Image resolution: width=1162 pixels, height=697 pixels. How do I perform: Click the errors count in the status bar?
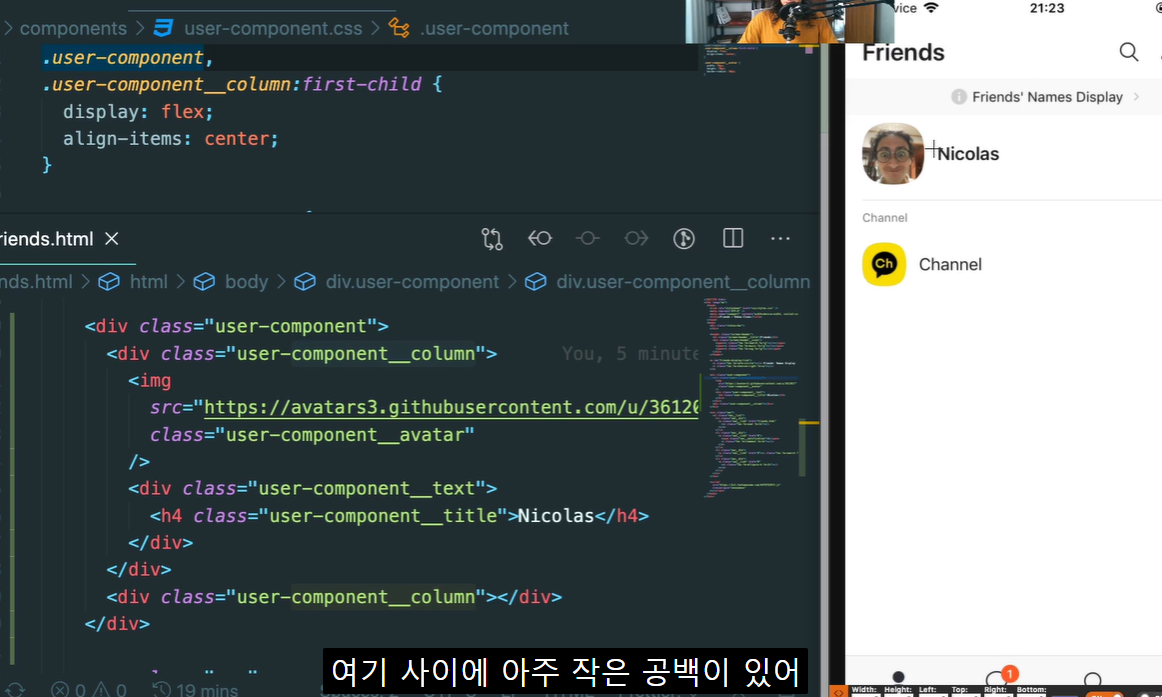pos(69,690)
